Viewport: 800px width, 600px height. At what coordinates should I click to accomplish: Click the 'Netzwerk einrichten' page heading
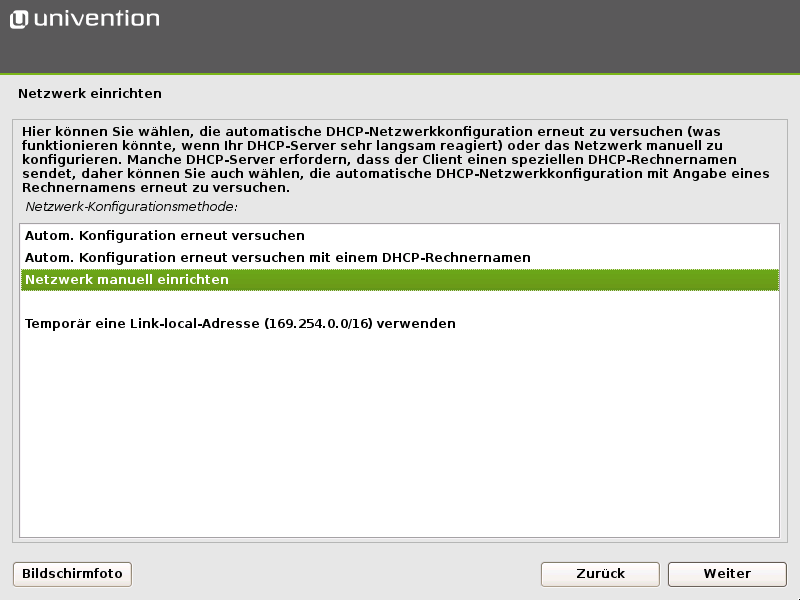(90, 94)
